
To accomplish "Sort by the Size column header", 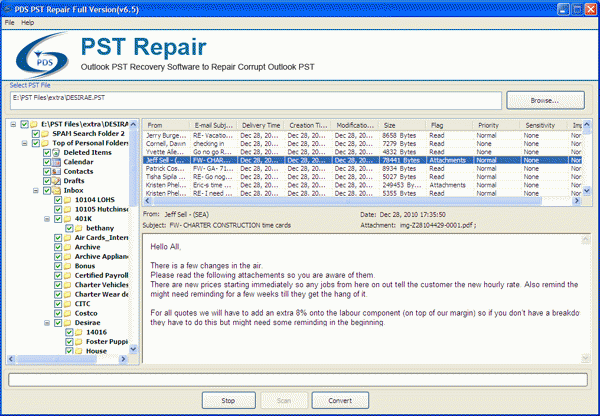I will coord(403,125).
